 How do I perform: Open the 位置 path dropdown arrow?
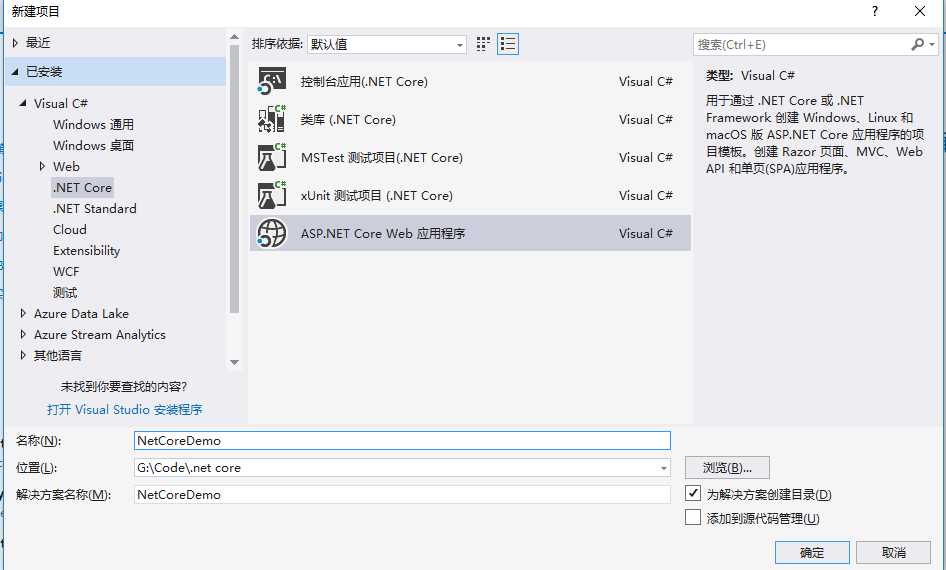tap(664, 467)
